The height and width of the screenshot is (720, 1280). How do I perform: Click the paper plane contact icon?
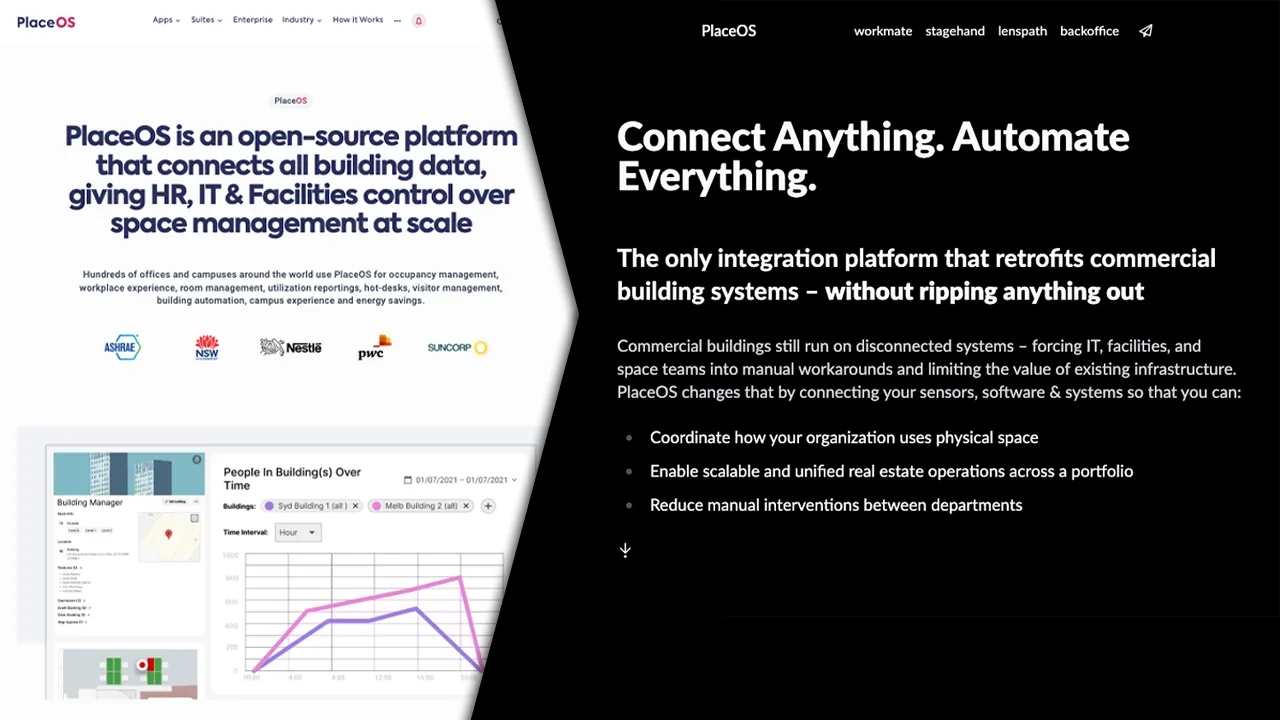[x=1146, y=31]
